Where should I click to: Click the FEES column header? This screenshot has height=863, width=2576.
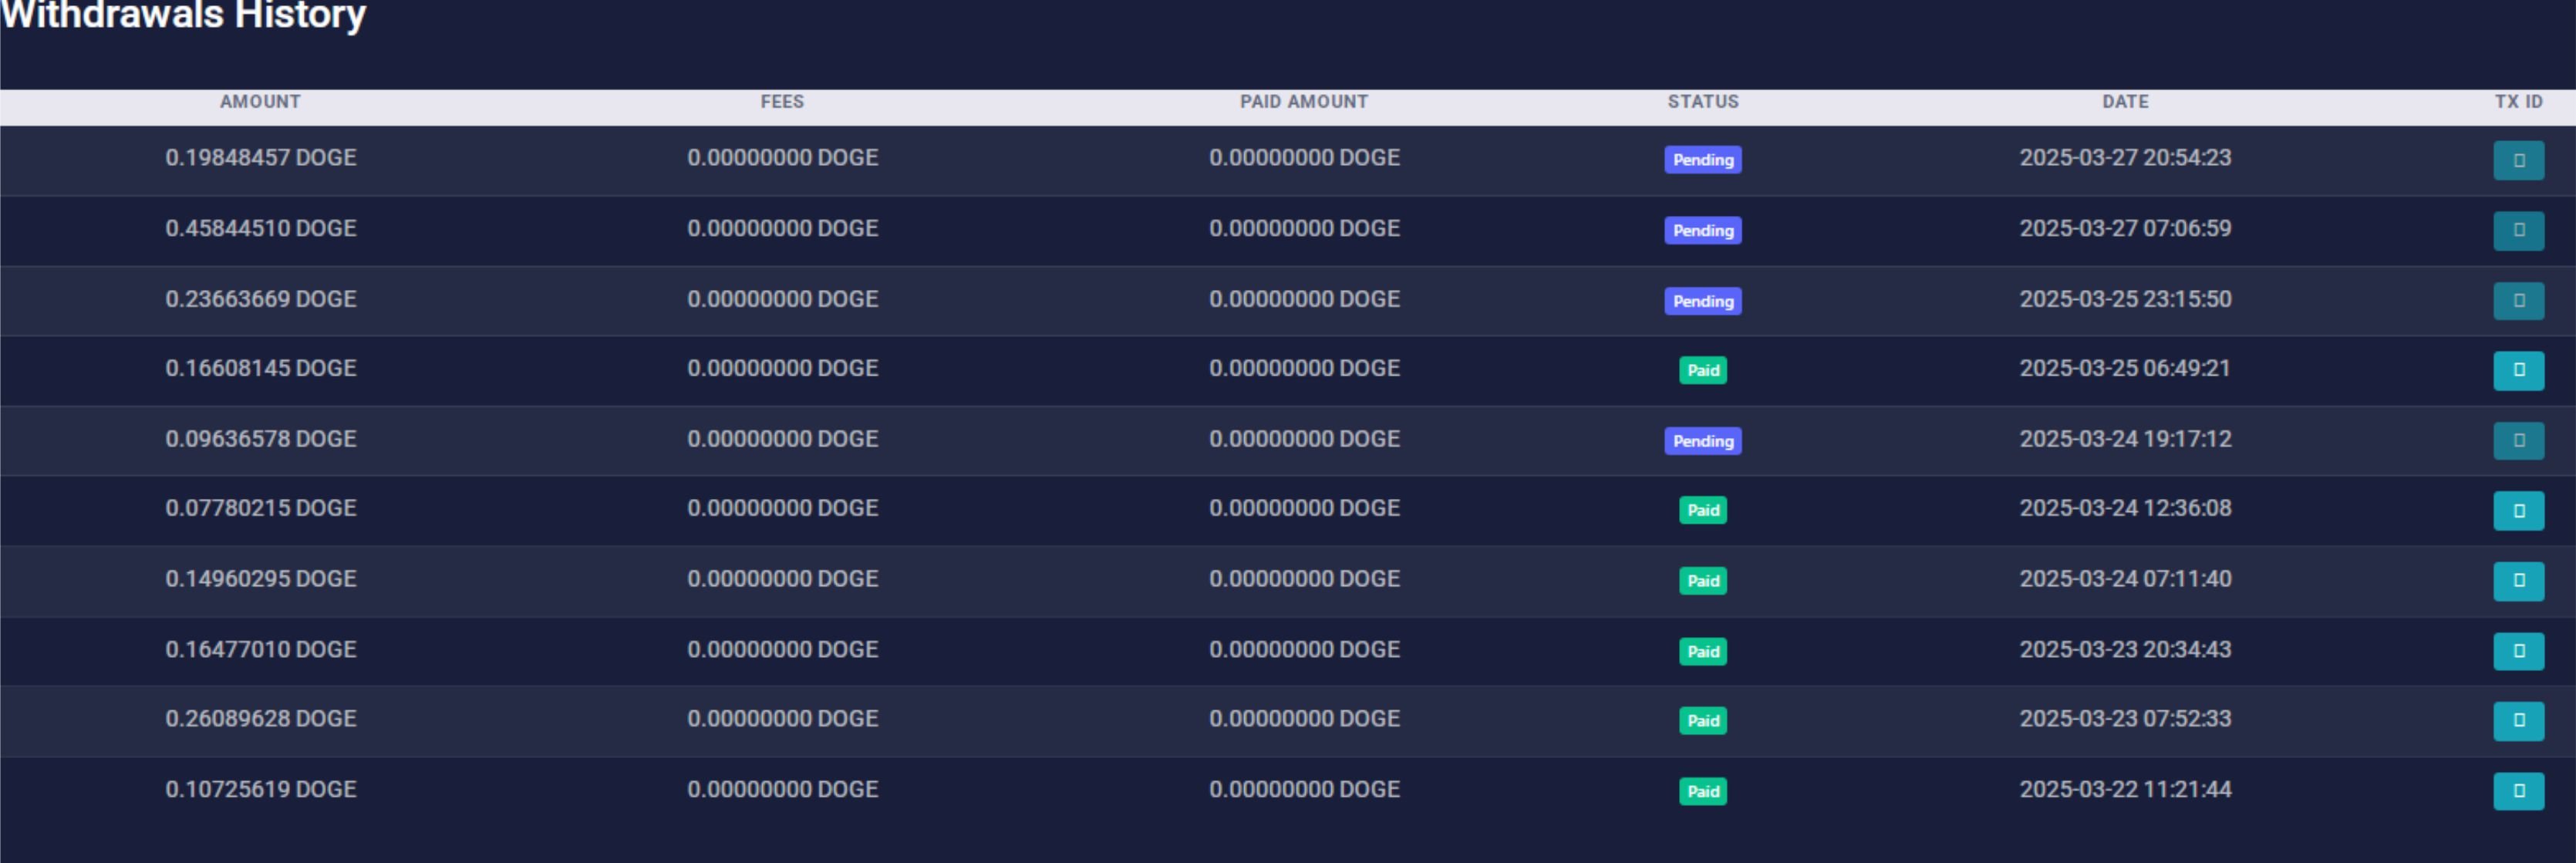click(781, 102)
